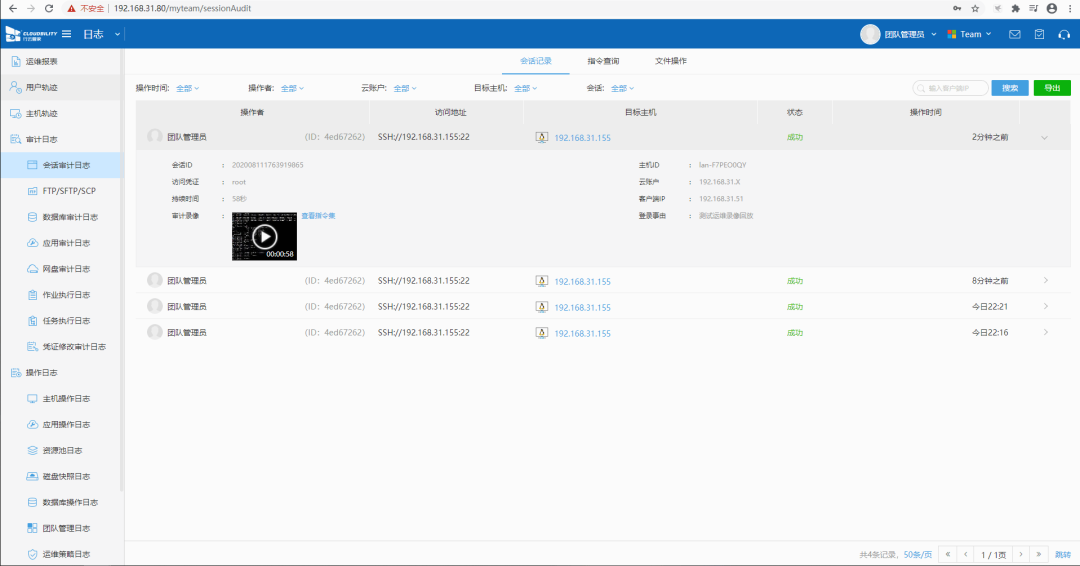1080x566 pixels.
Task: Open the browser extensions puzzle icon
Action: click(x=1015, y=8)
